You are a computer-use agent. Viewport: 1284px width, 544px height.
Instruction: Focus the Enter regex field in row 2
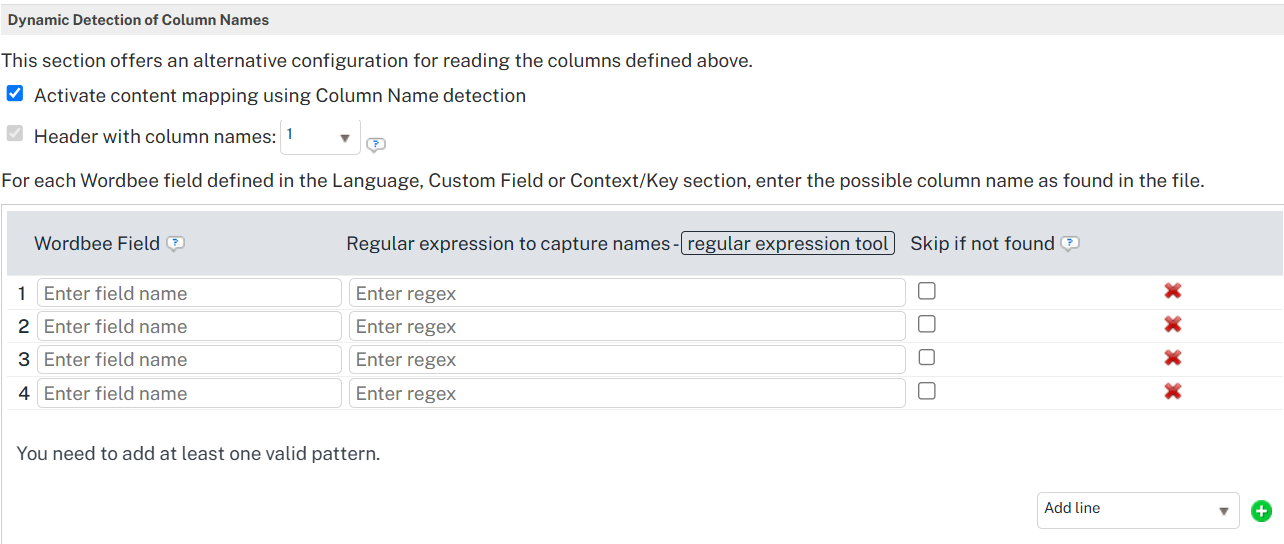point(626,326)
